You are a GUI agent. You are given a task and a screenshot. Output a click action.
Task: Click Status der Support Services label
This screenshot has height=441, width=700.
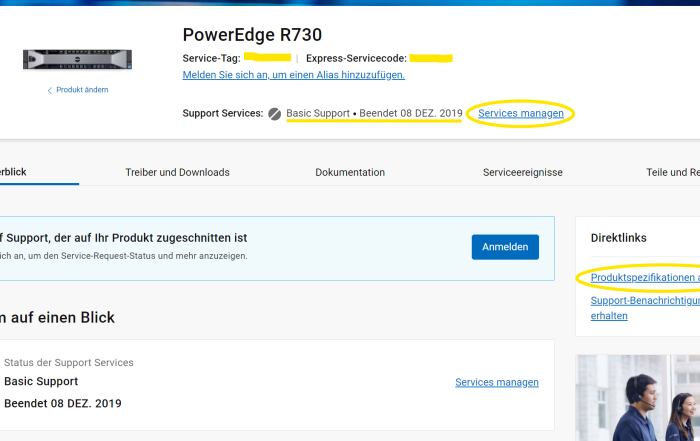point(69,362)
